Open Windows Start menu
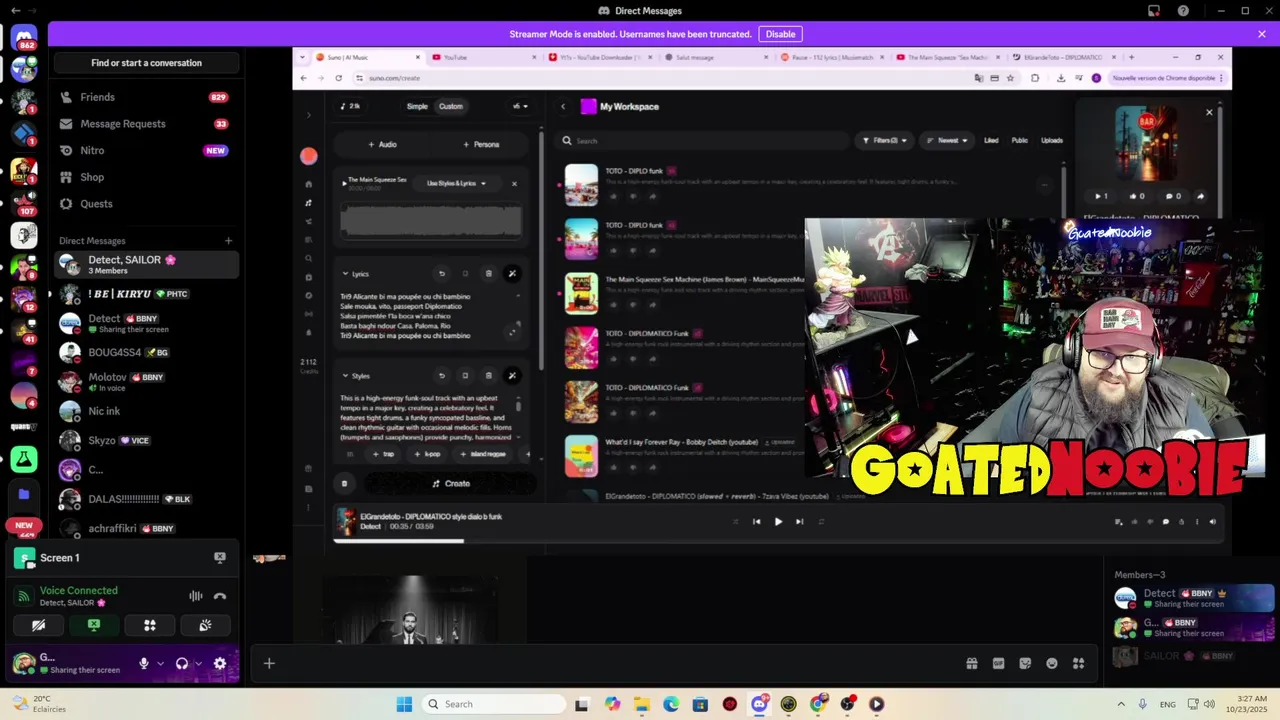This screenshot has width=1280, height=720. (404, 704)
